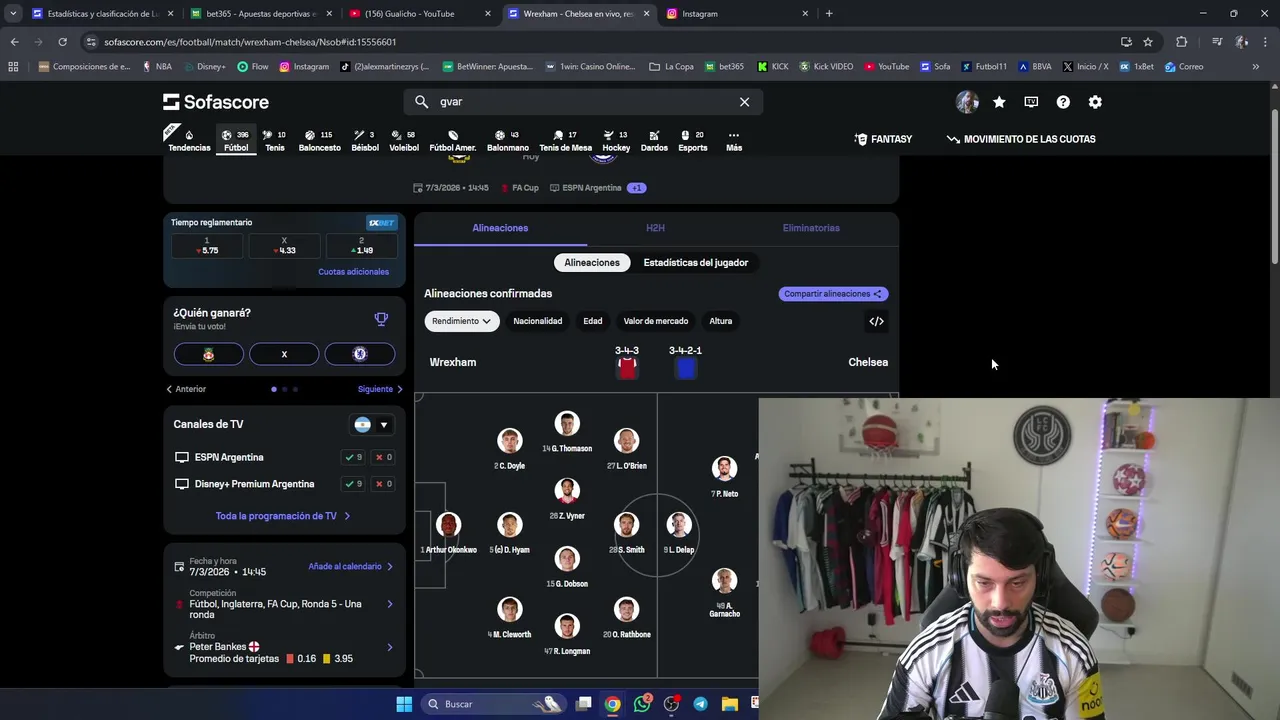Image resolution: width=1280 pixels, height=720 pixels.
Task: Vote for Chelsea to win
Action: (x=360, y=354)
